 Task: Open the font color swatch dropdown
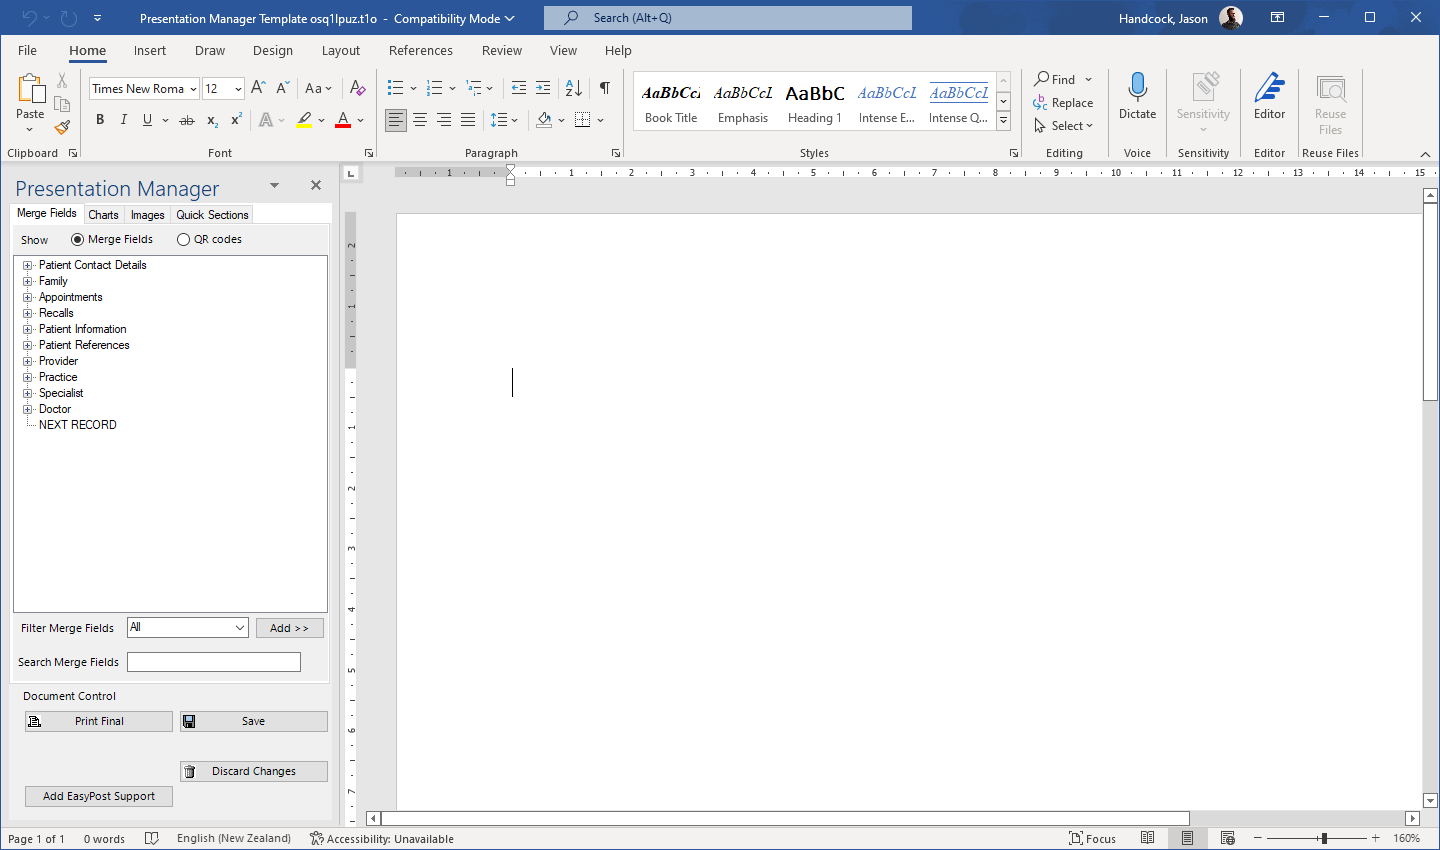coord(359,120)
